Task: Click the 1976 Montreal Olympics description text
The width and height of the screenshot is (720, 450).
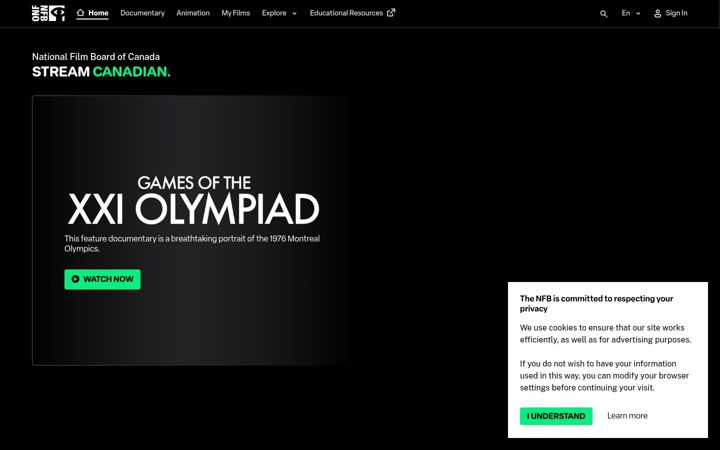Action: pos(192,243)
